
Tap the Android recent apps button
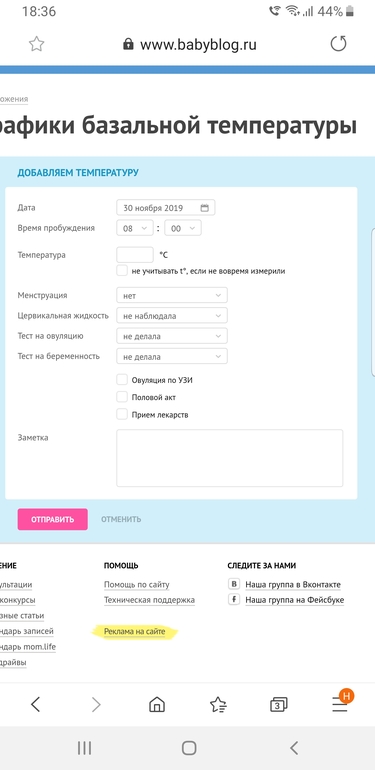pos(84,748)
